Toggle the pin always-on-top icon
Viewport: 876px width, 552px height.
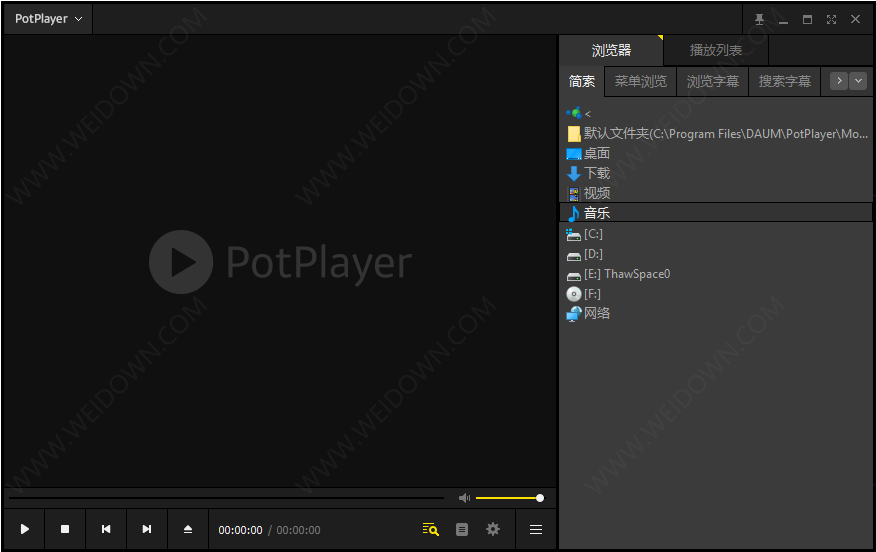pos(759,19)
